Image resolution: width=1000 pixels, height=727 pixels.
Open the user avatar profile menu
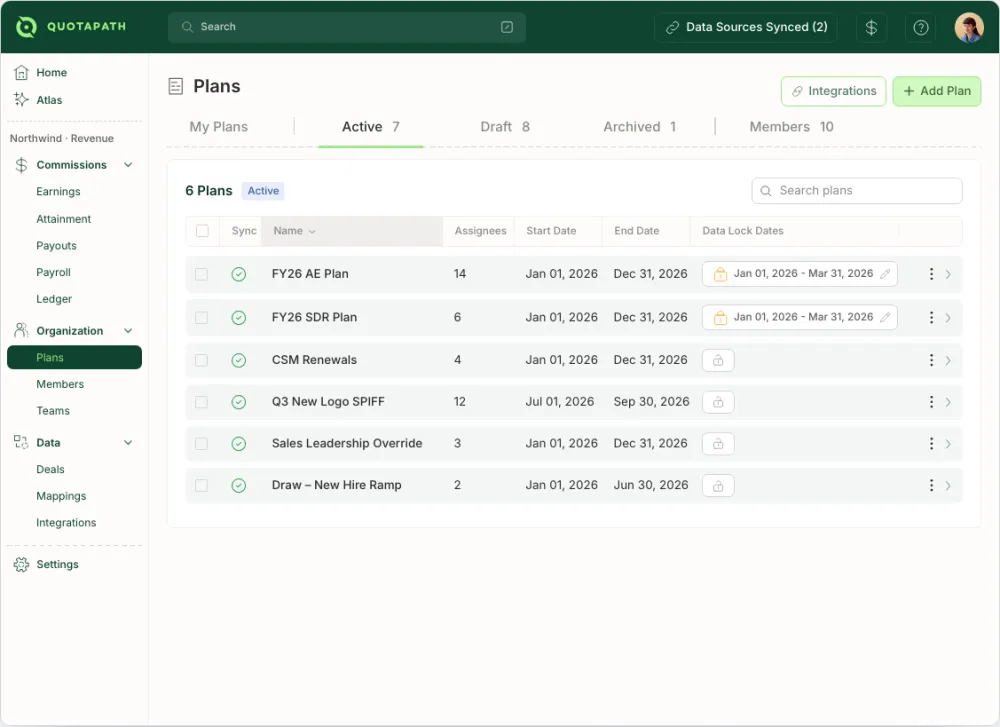(969, 27)
